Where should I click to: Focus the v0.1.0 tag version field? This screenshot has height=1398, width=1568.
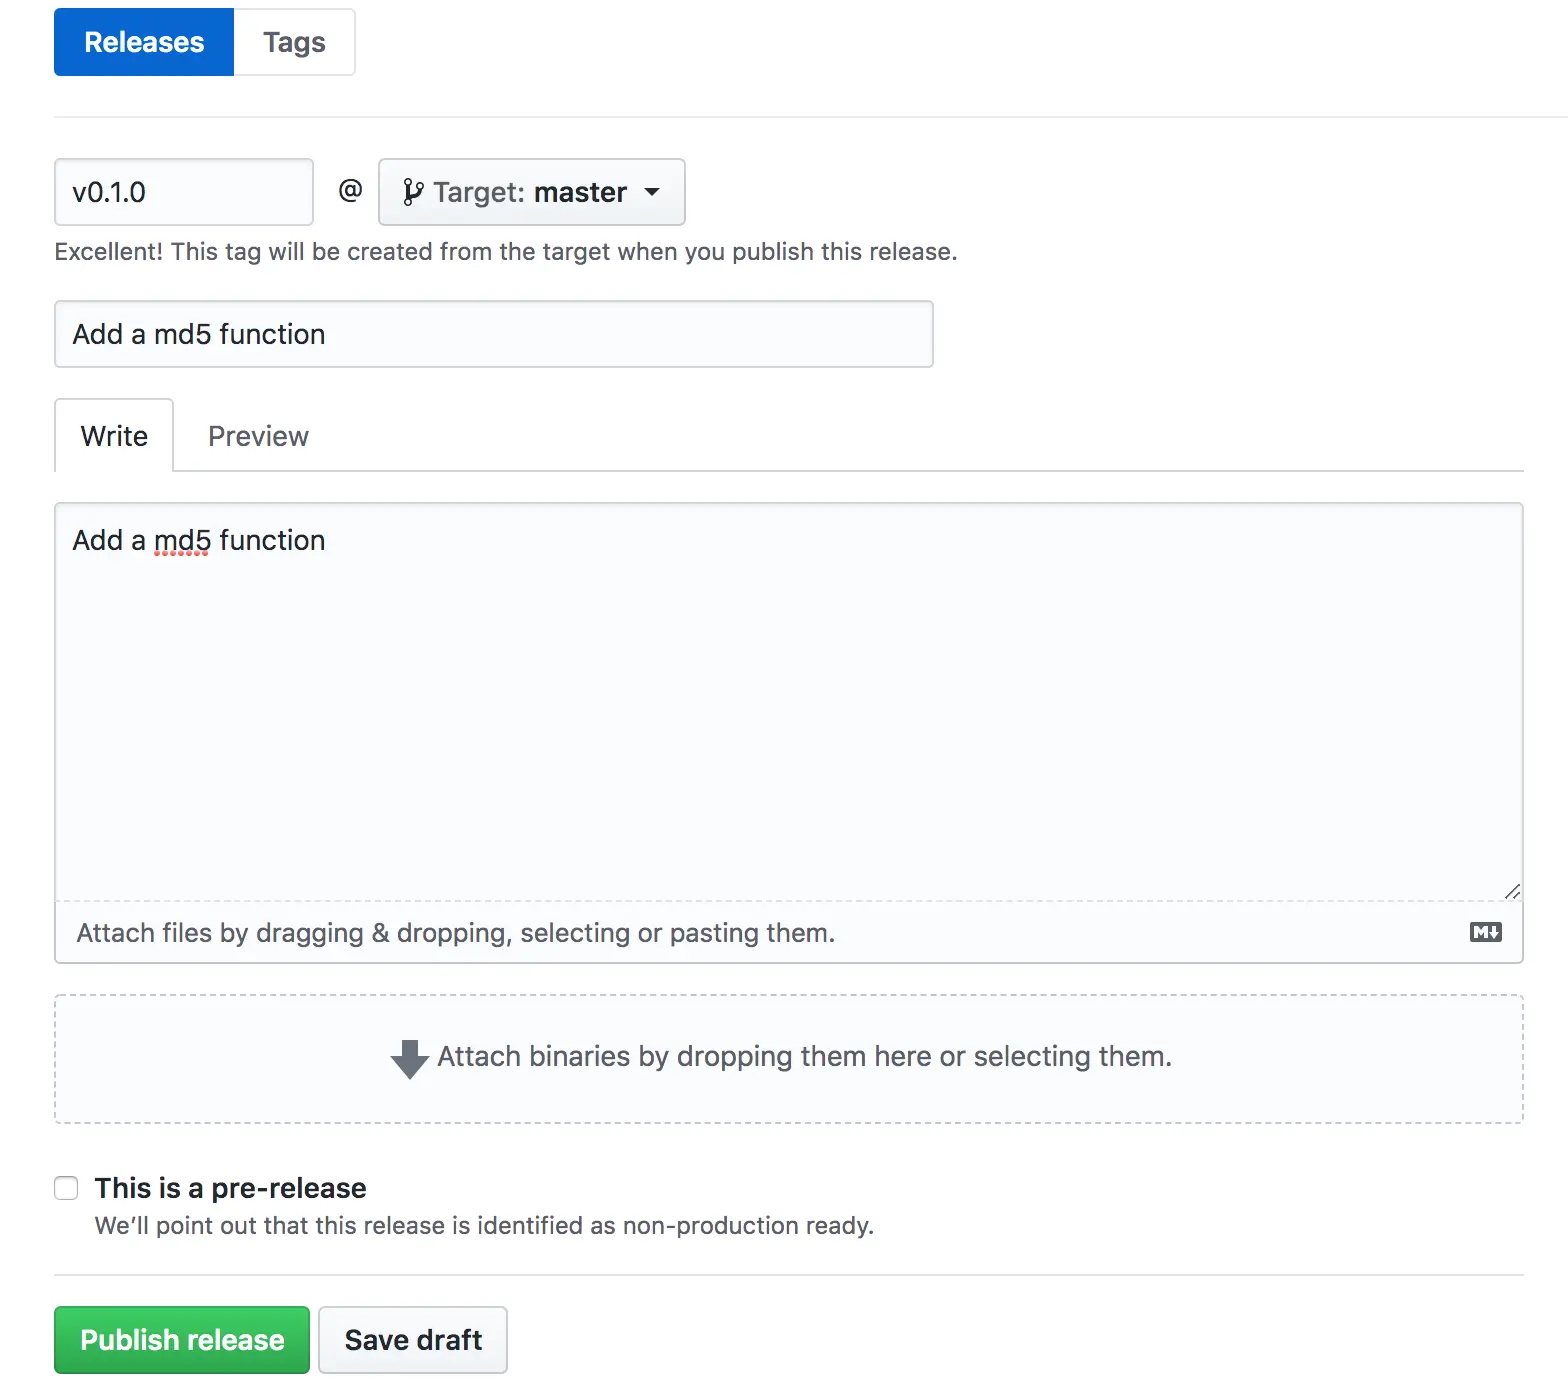click(184, 192)
